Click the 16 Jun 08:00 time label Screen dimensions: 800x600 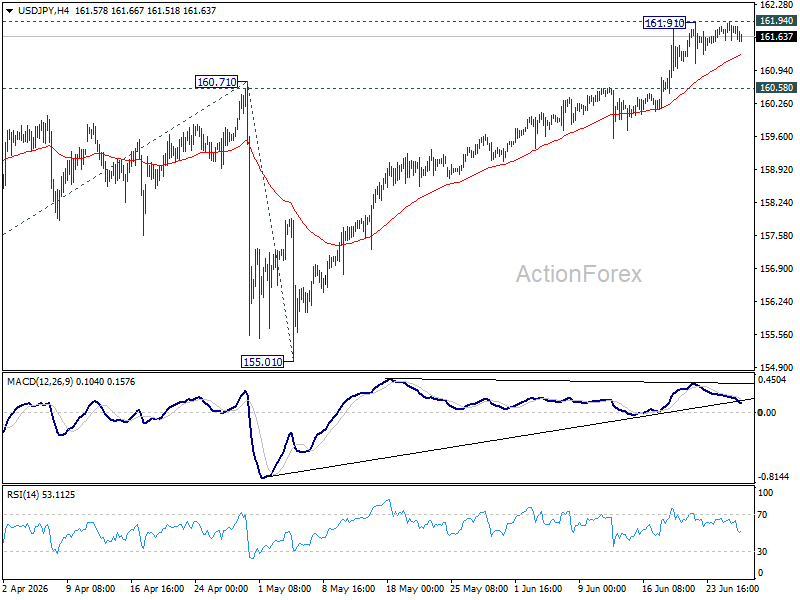(x=668, y=588)
